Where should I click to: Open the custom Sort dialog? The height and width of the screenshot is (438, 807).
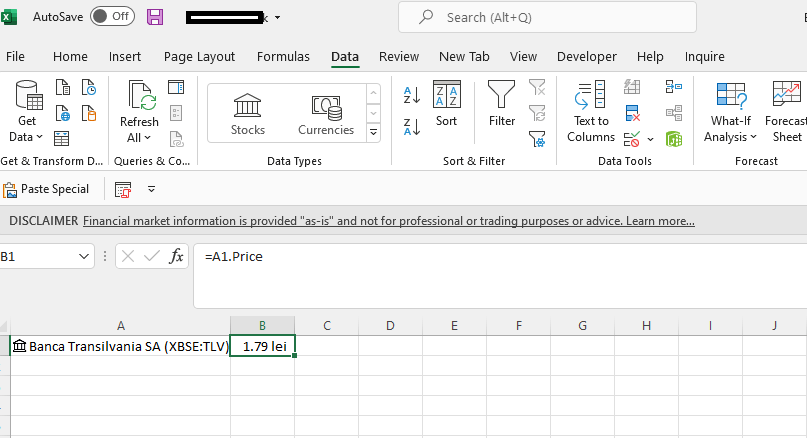(x=446, y=103)
